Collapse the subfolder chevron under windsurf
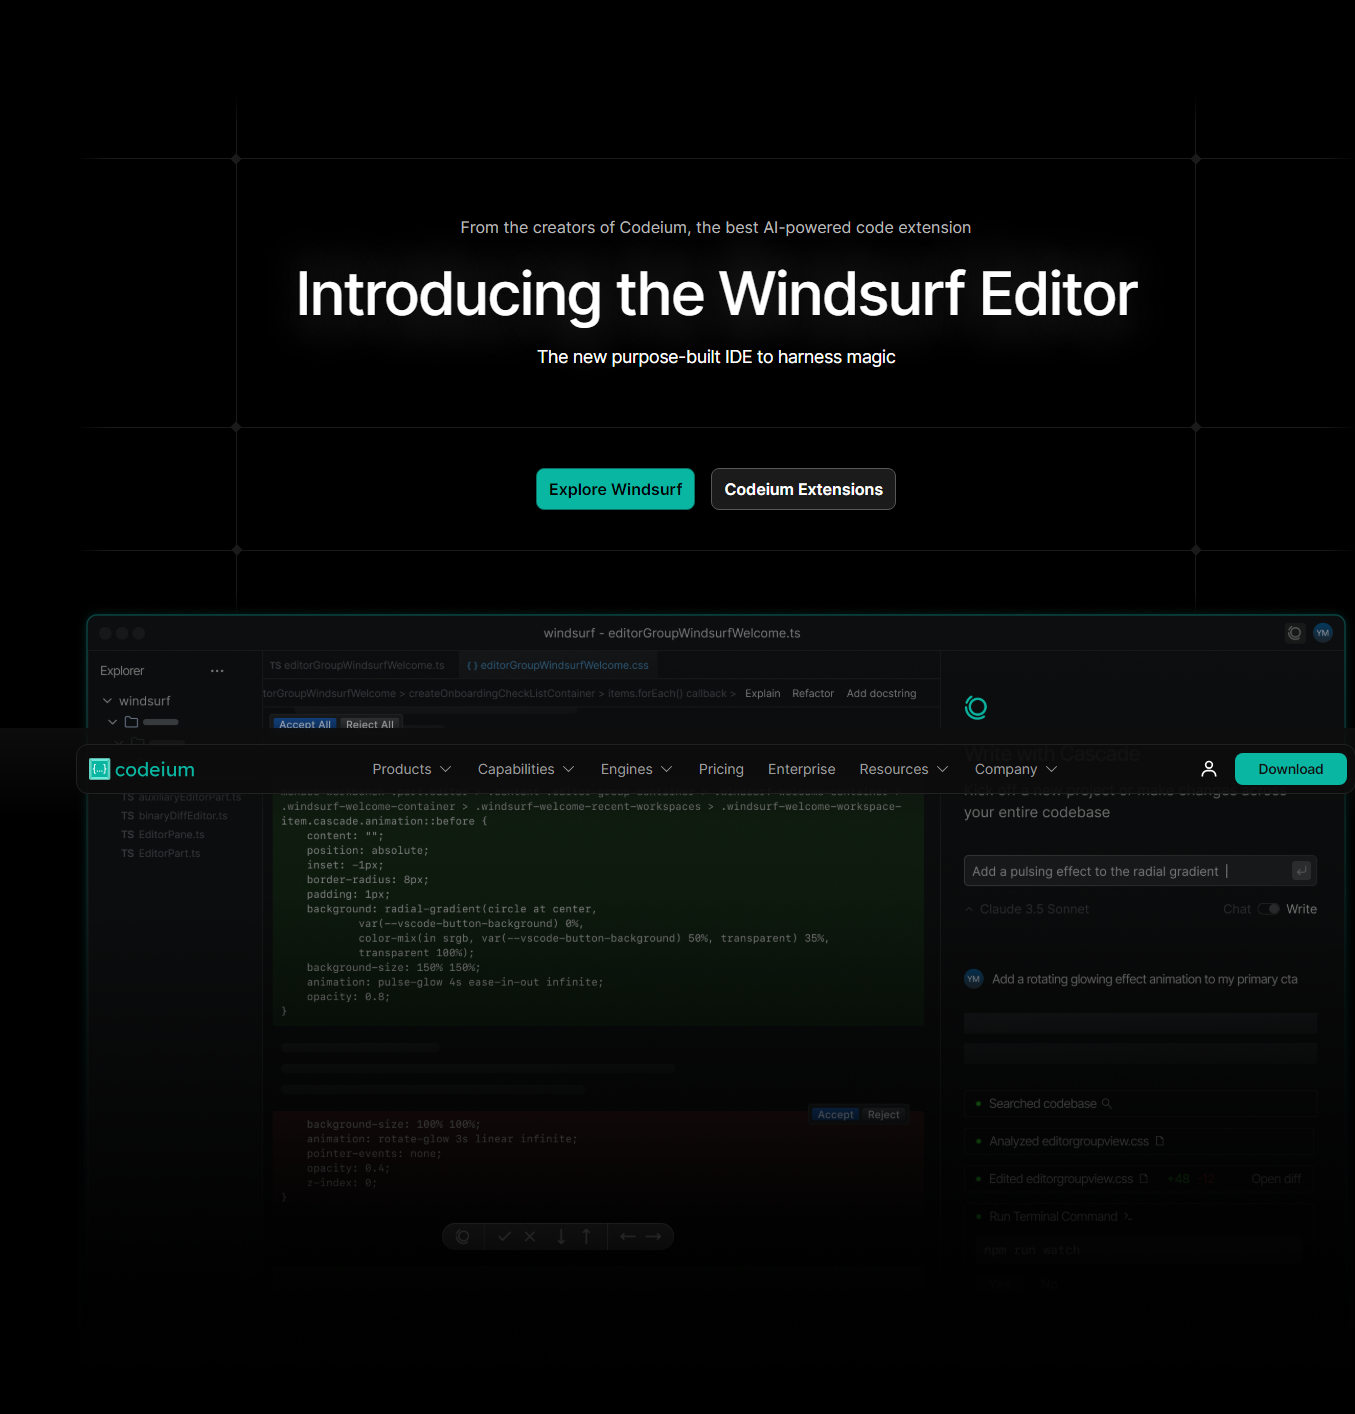The height and width of the screenshot is (1414, 1355). point(113,722)
